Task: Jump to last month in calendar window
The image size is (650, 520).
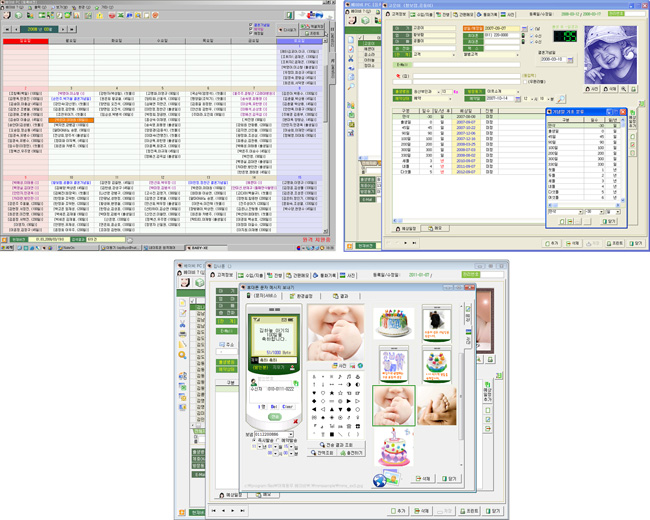Action: [72, 29]
